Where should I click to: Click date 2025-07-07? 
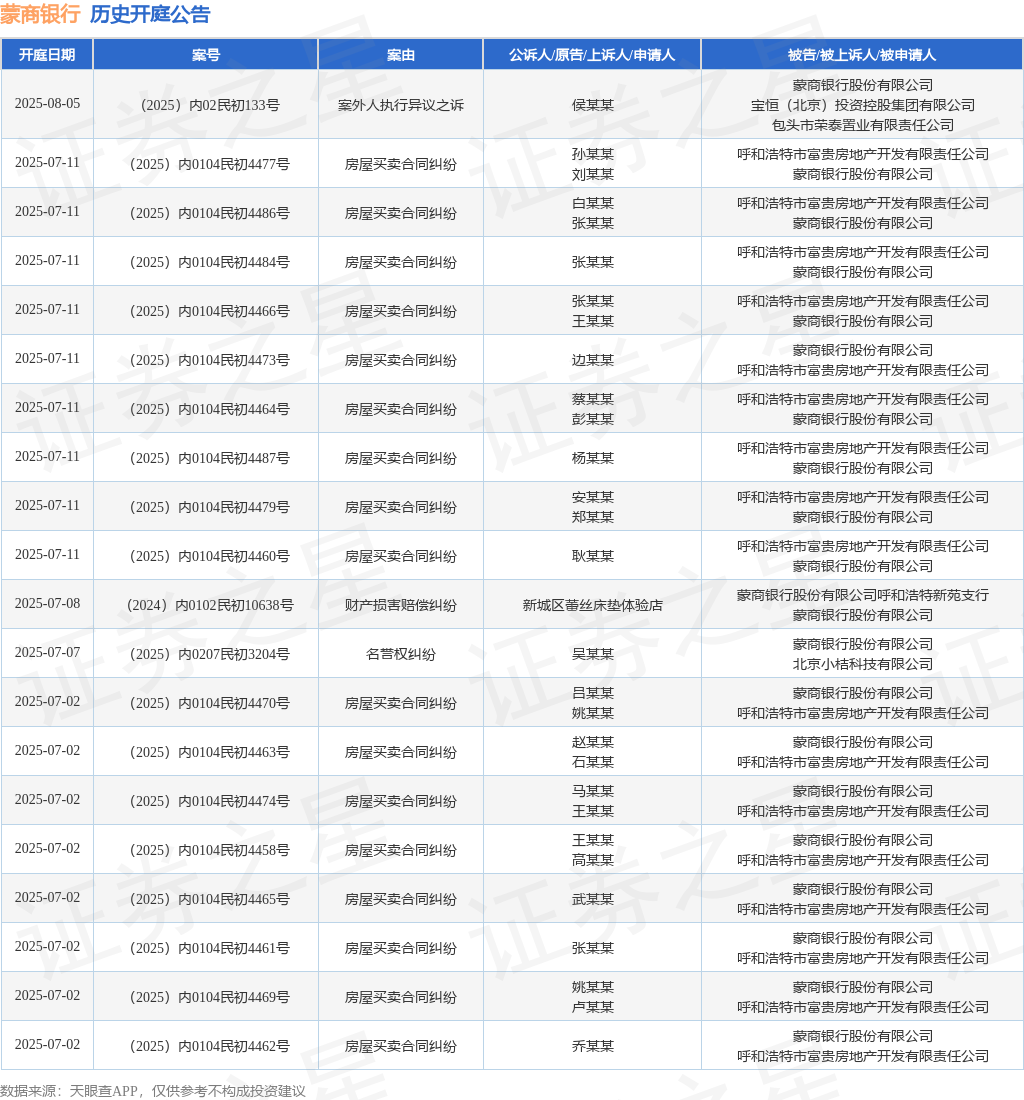click(x=47, y=653)
